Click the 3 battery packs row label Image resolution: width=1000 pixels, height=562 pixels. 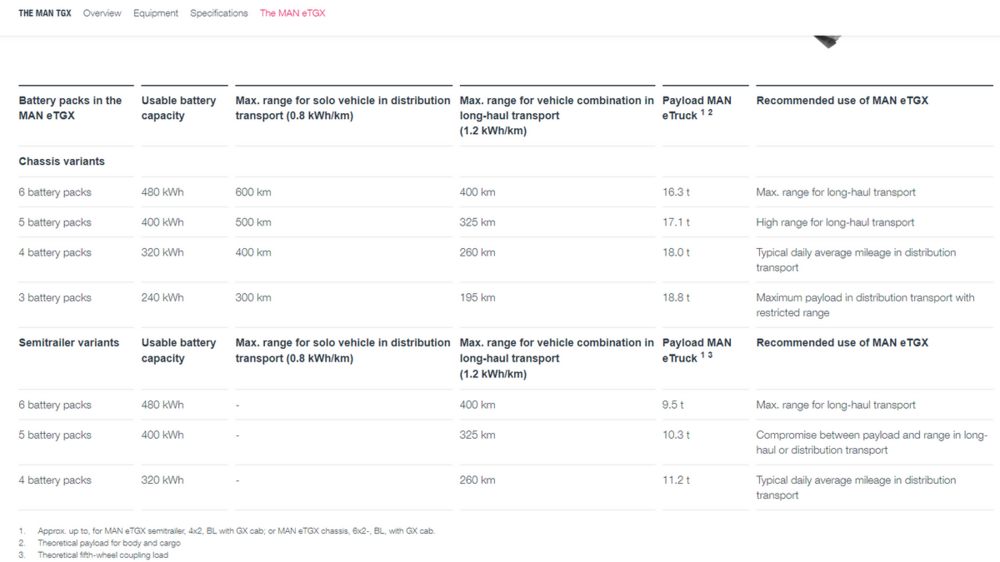point(55,298)
